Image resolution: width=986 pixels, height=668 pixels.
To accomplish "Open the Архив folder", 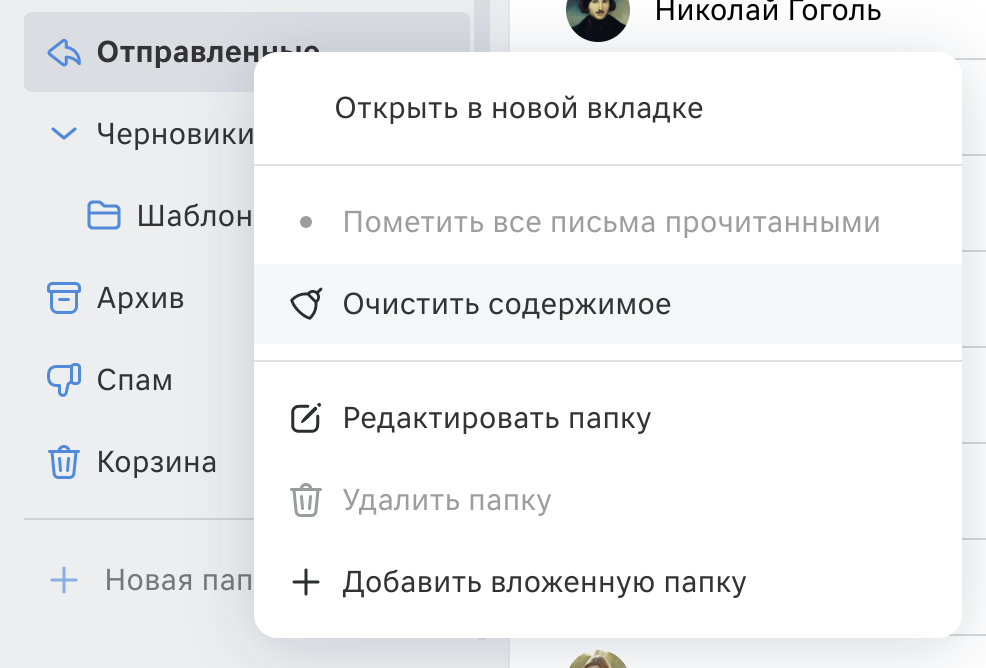I will point(140,298).
